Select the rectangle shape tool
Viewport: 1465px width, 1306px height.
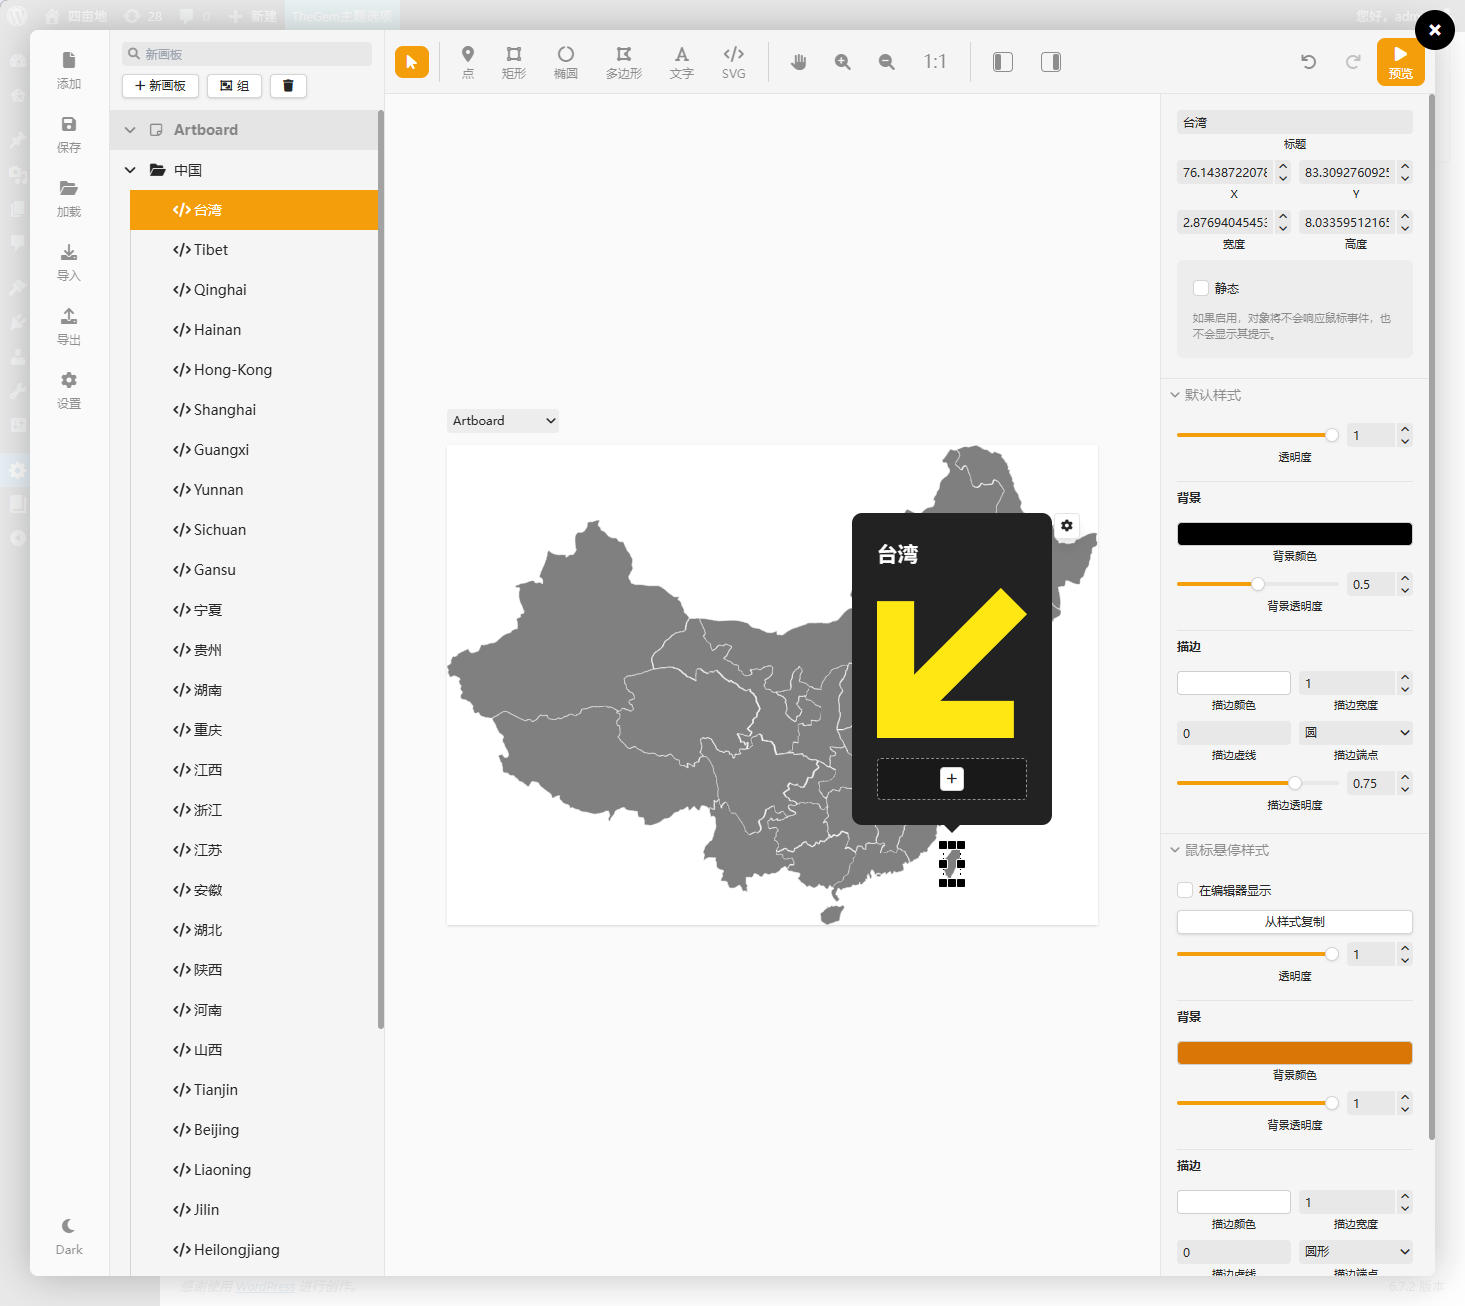point(513,61)
